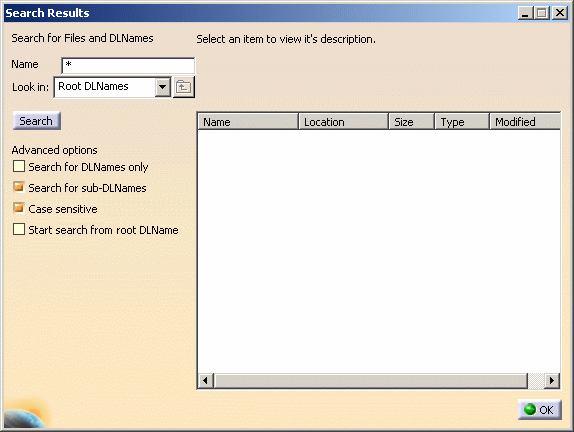Uncheck Search for sub-DLNames option

tap(19, 187)
